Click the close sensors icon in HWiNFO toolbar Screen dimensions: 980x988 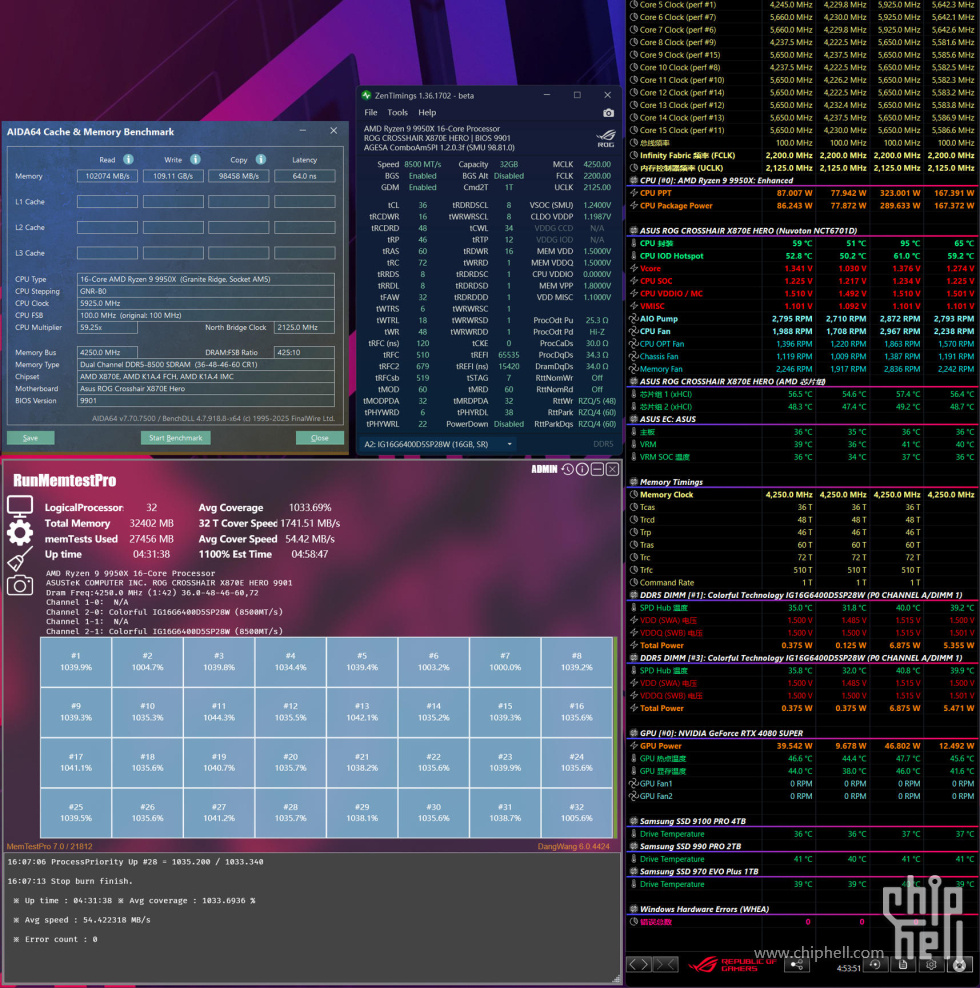click(960, 965)
